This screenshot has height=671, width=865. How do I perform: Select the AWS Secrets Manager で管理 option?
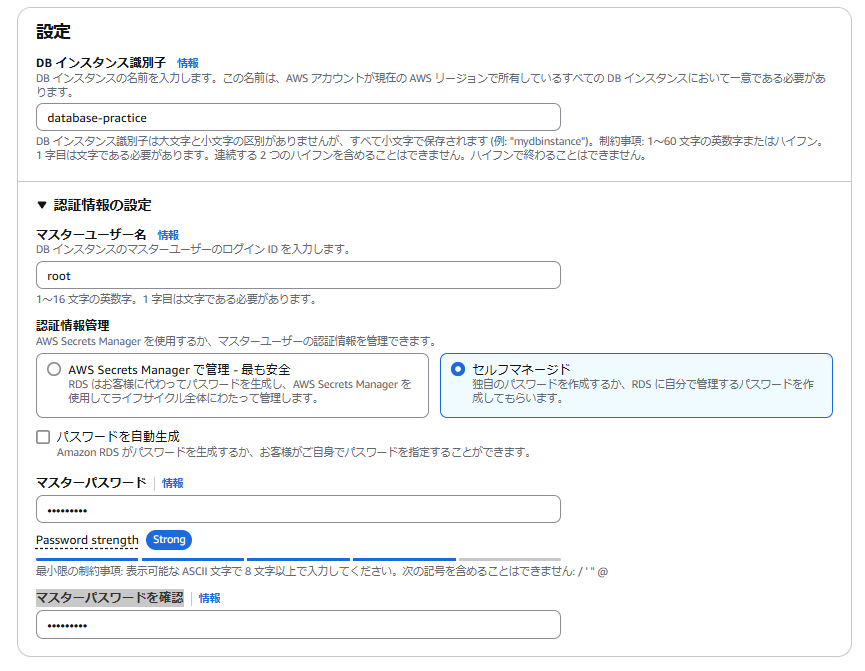[x=48, y=367]
